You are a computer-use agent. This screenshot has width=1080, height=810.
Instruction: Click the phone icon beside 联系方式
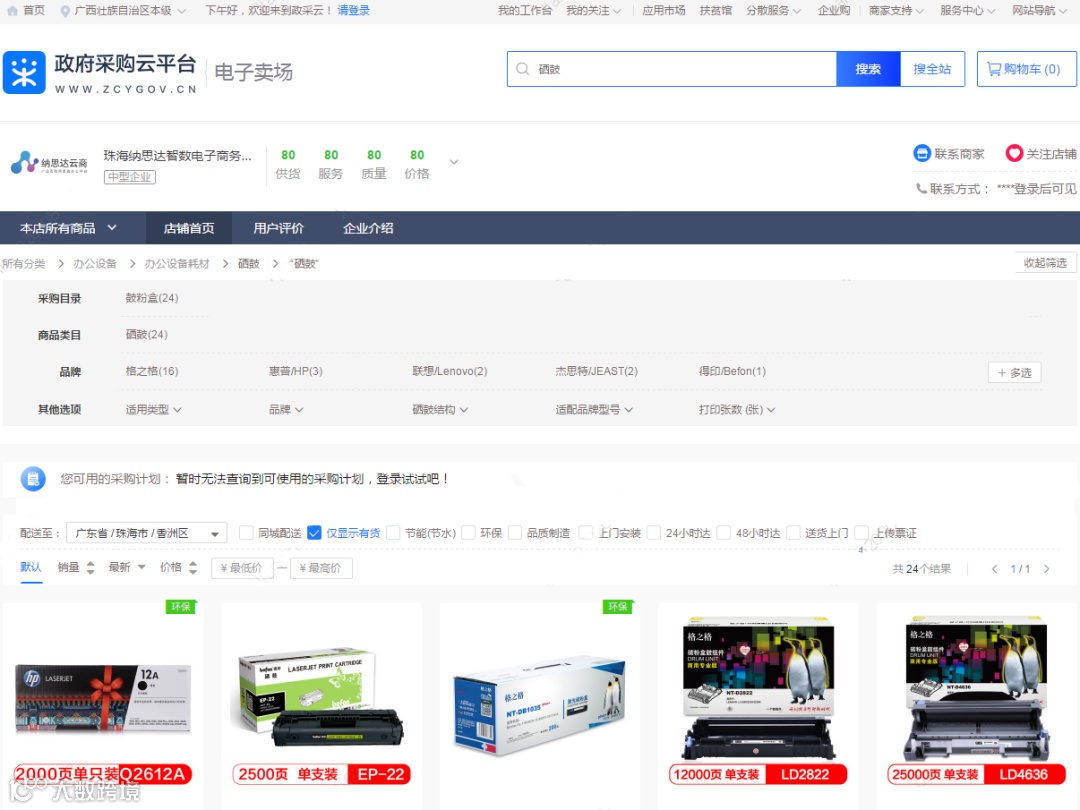921,188
